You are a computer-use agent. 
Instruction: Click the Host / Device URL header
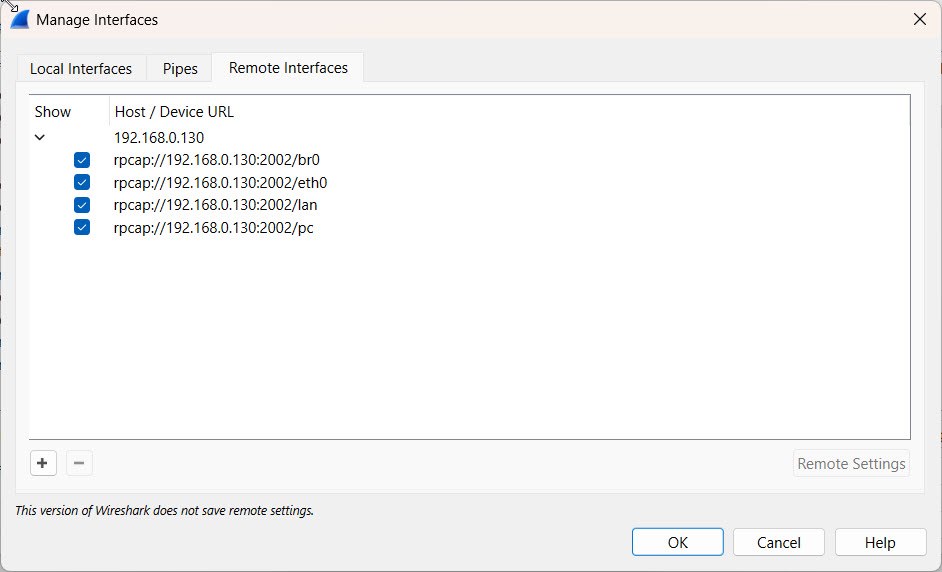click(509, 112)
